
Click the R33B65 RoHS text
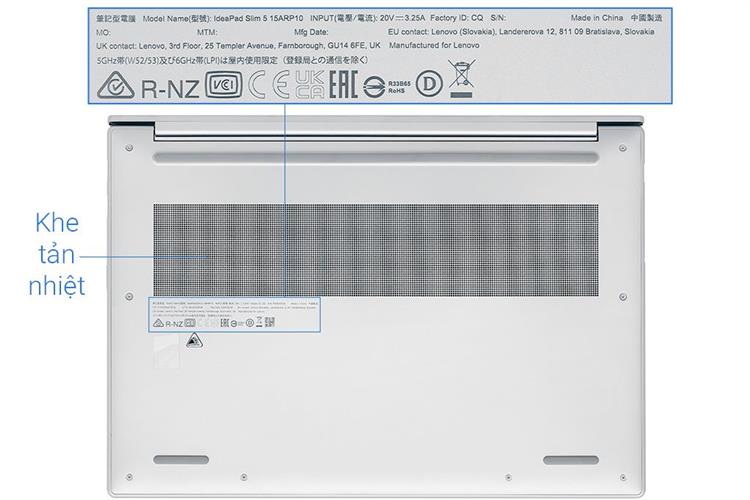pos(399,87)
